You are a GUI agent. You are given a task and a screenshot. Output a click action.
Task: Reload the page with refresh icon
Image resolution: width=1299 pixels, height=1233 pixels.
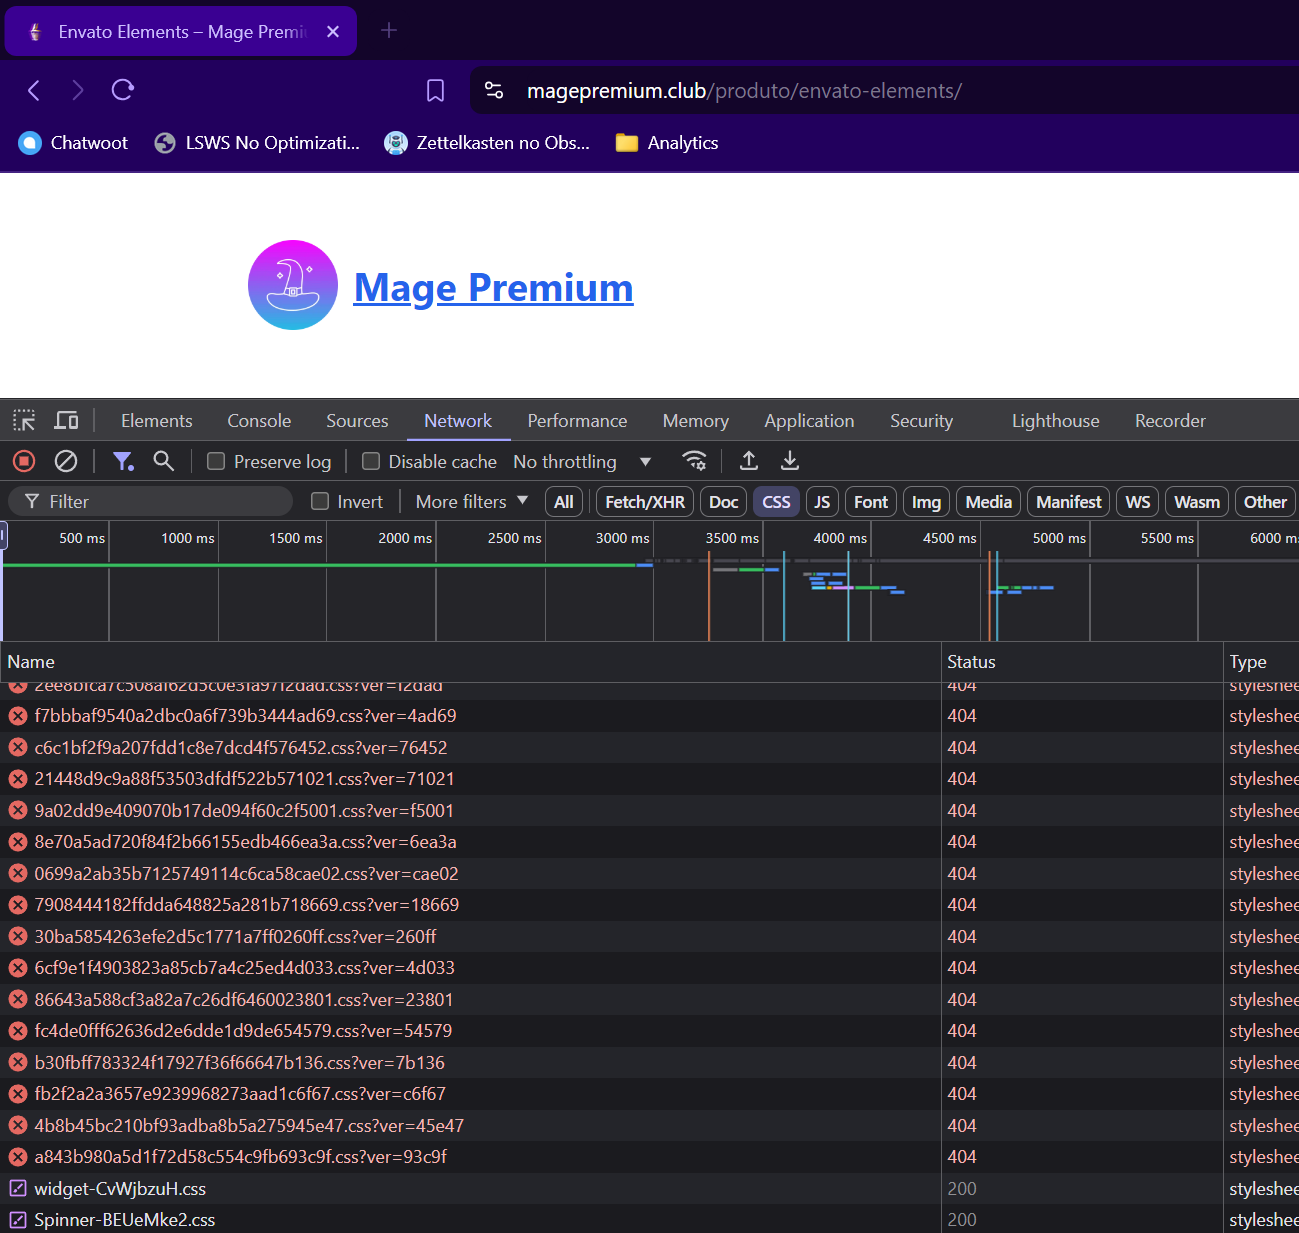pos(123,91)
